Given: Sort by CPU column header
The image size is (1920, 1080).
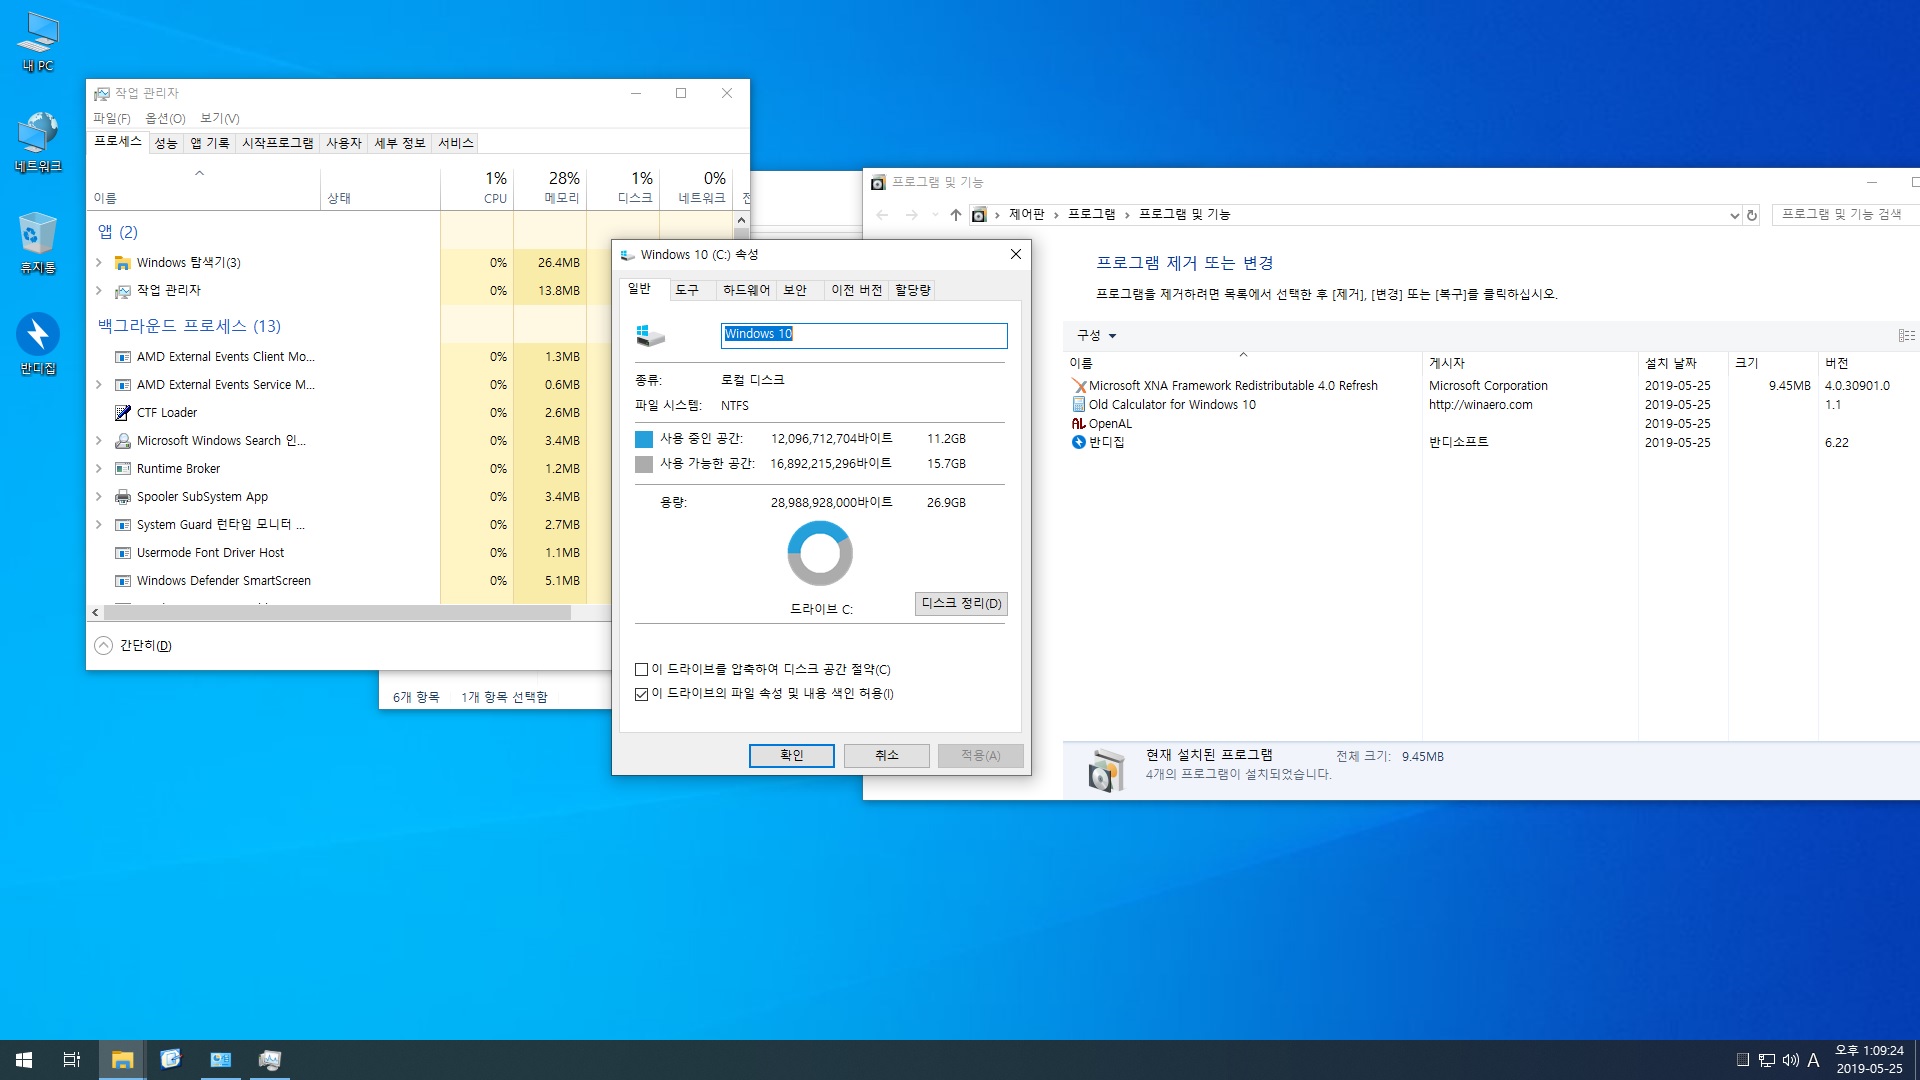Looking at the screenshot, I should (477, 187).
